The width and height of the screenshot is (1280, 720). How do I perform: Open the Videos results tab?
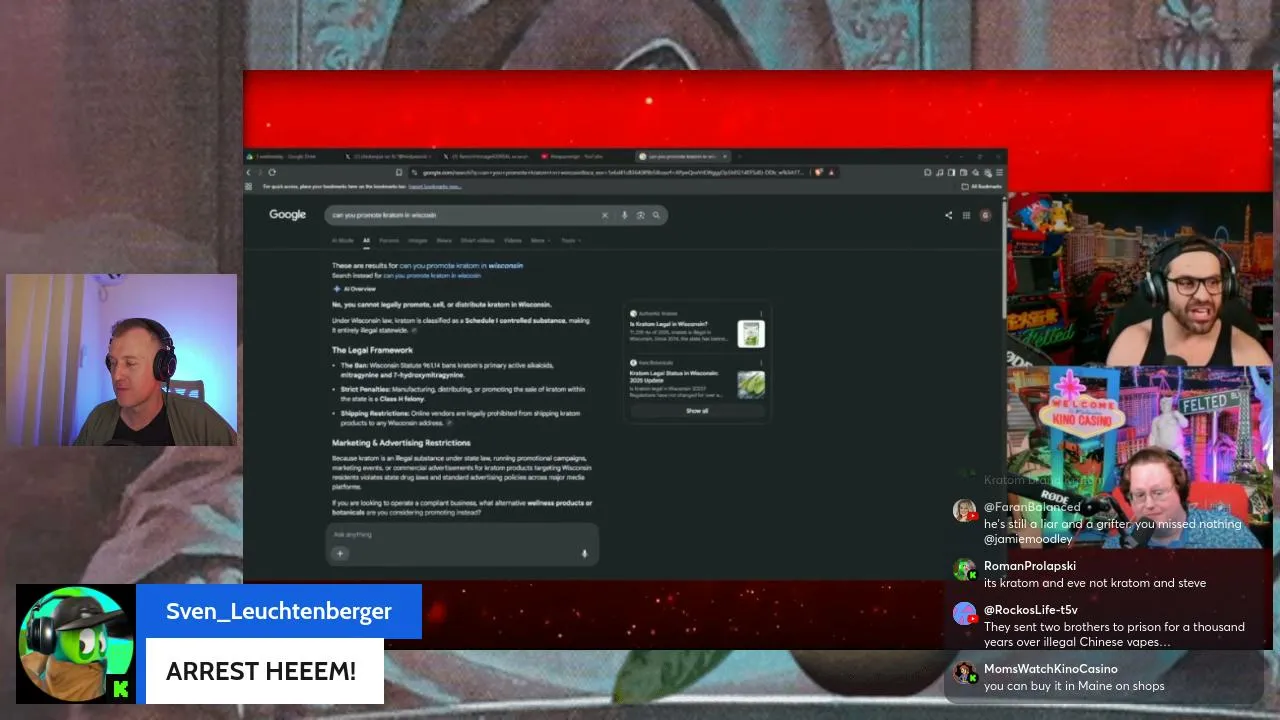pos(513,240)
